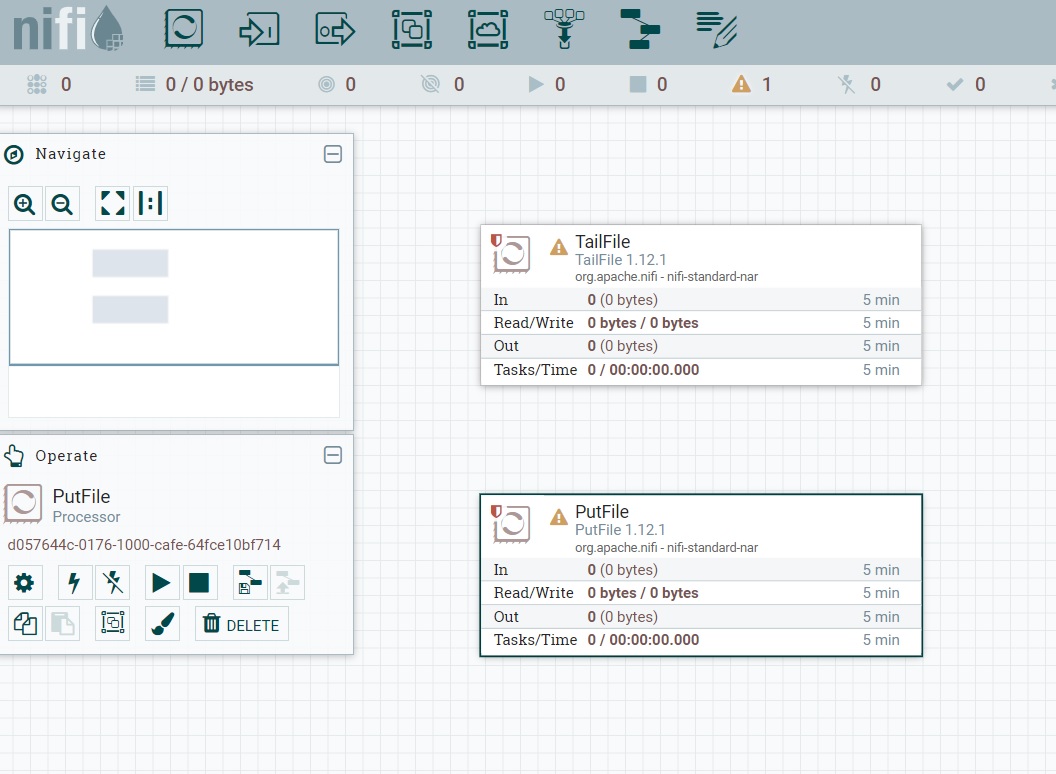The height and width of the screenshot is (774, 1056).
Task: Click the PutFile warning triangle
Action: tap(559, 517)
